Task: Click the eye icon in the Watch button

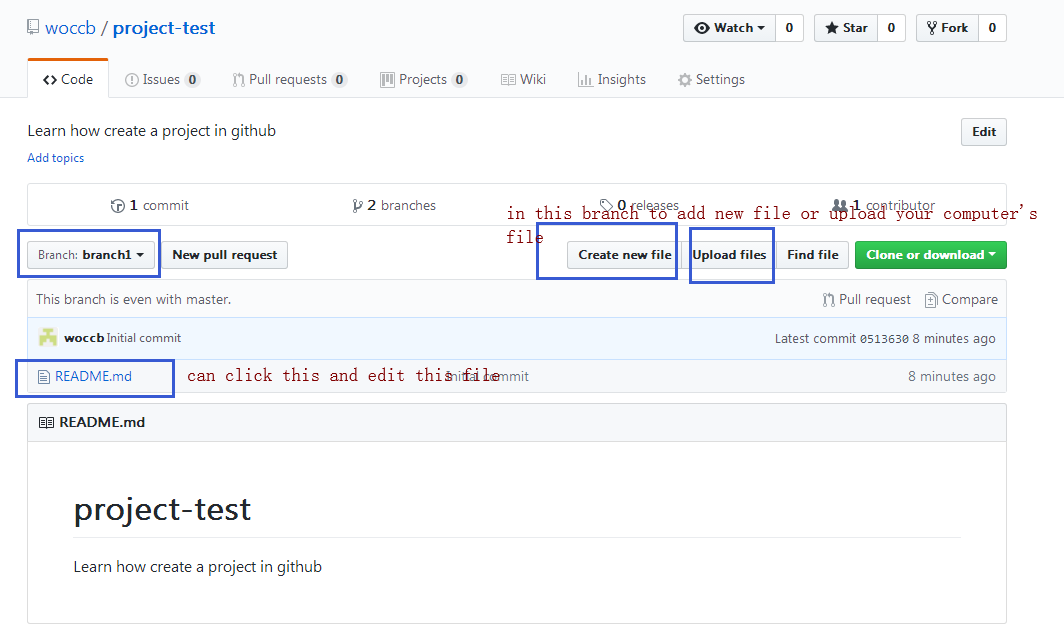Action: (x=702, y=28)
